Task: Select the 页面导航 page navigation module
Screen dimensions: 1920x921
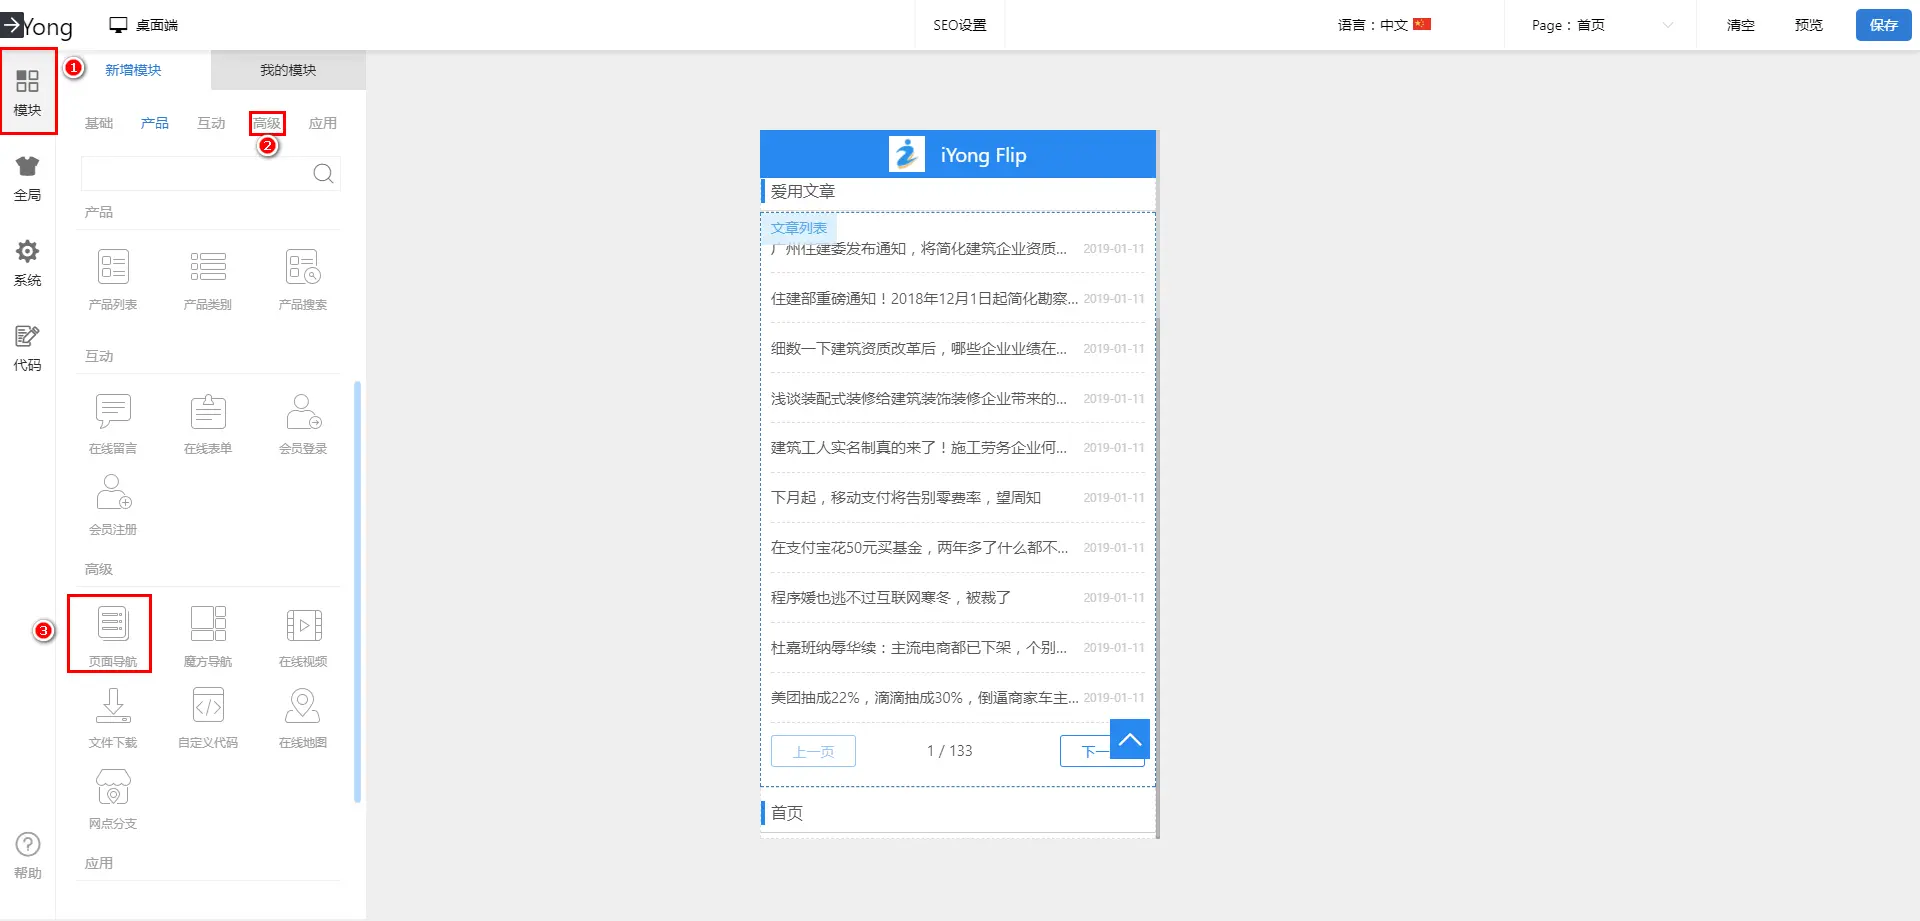Action: pos(112,633)
